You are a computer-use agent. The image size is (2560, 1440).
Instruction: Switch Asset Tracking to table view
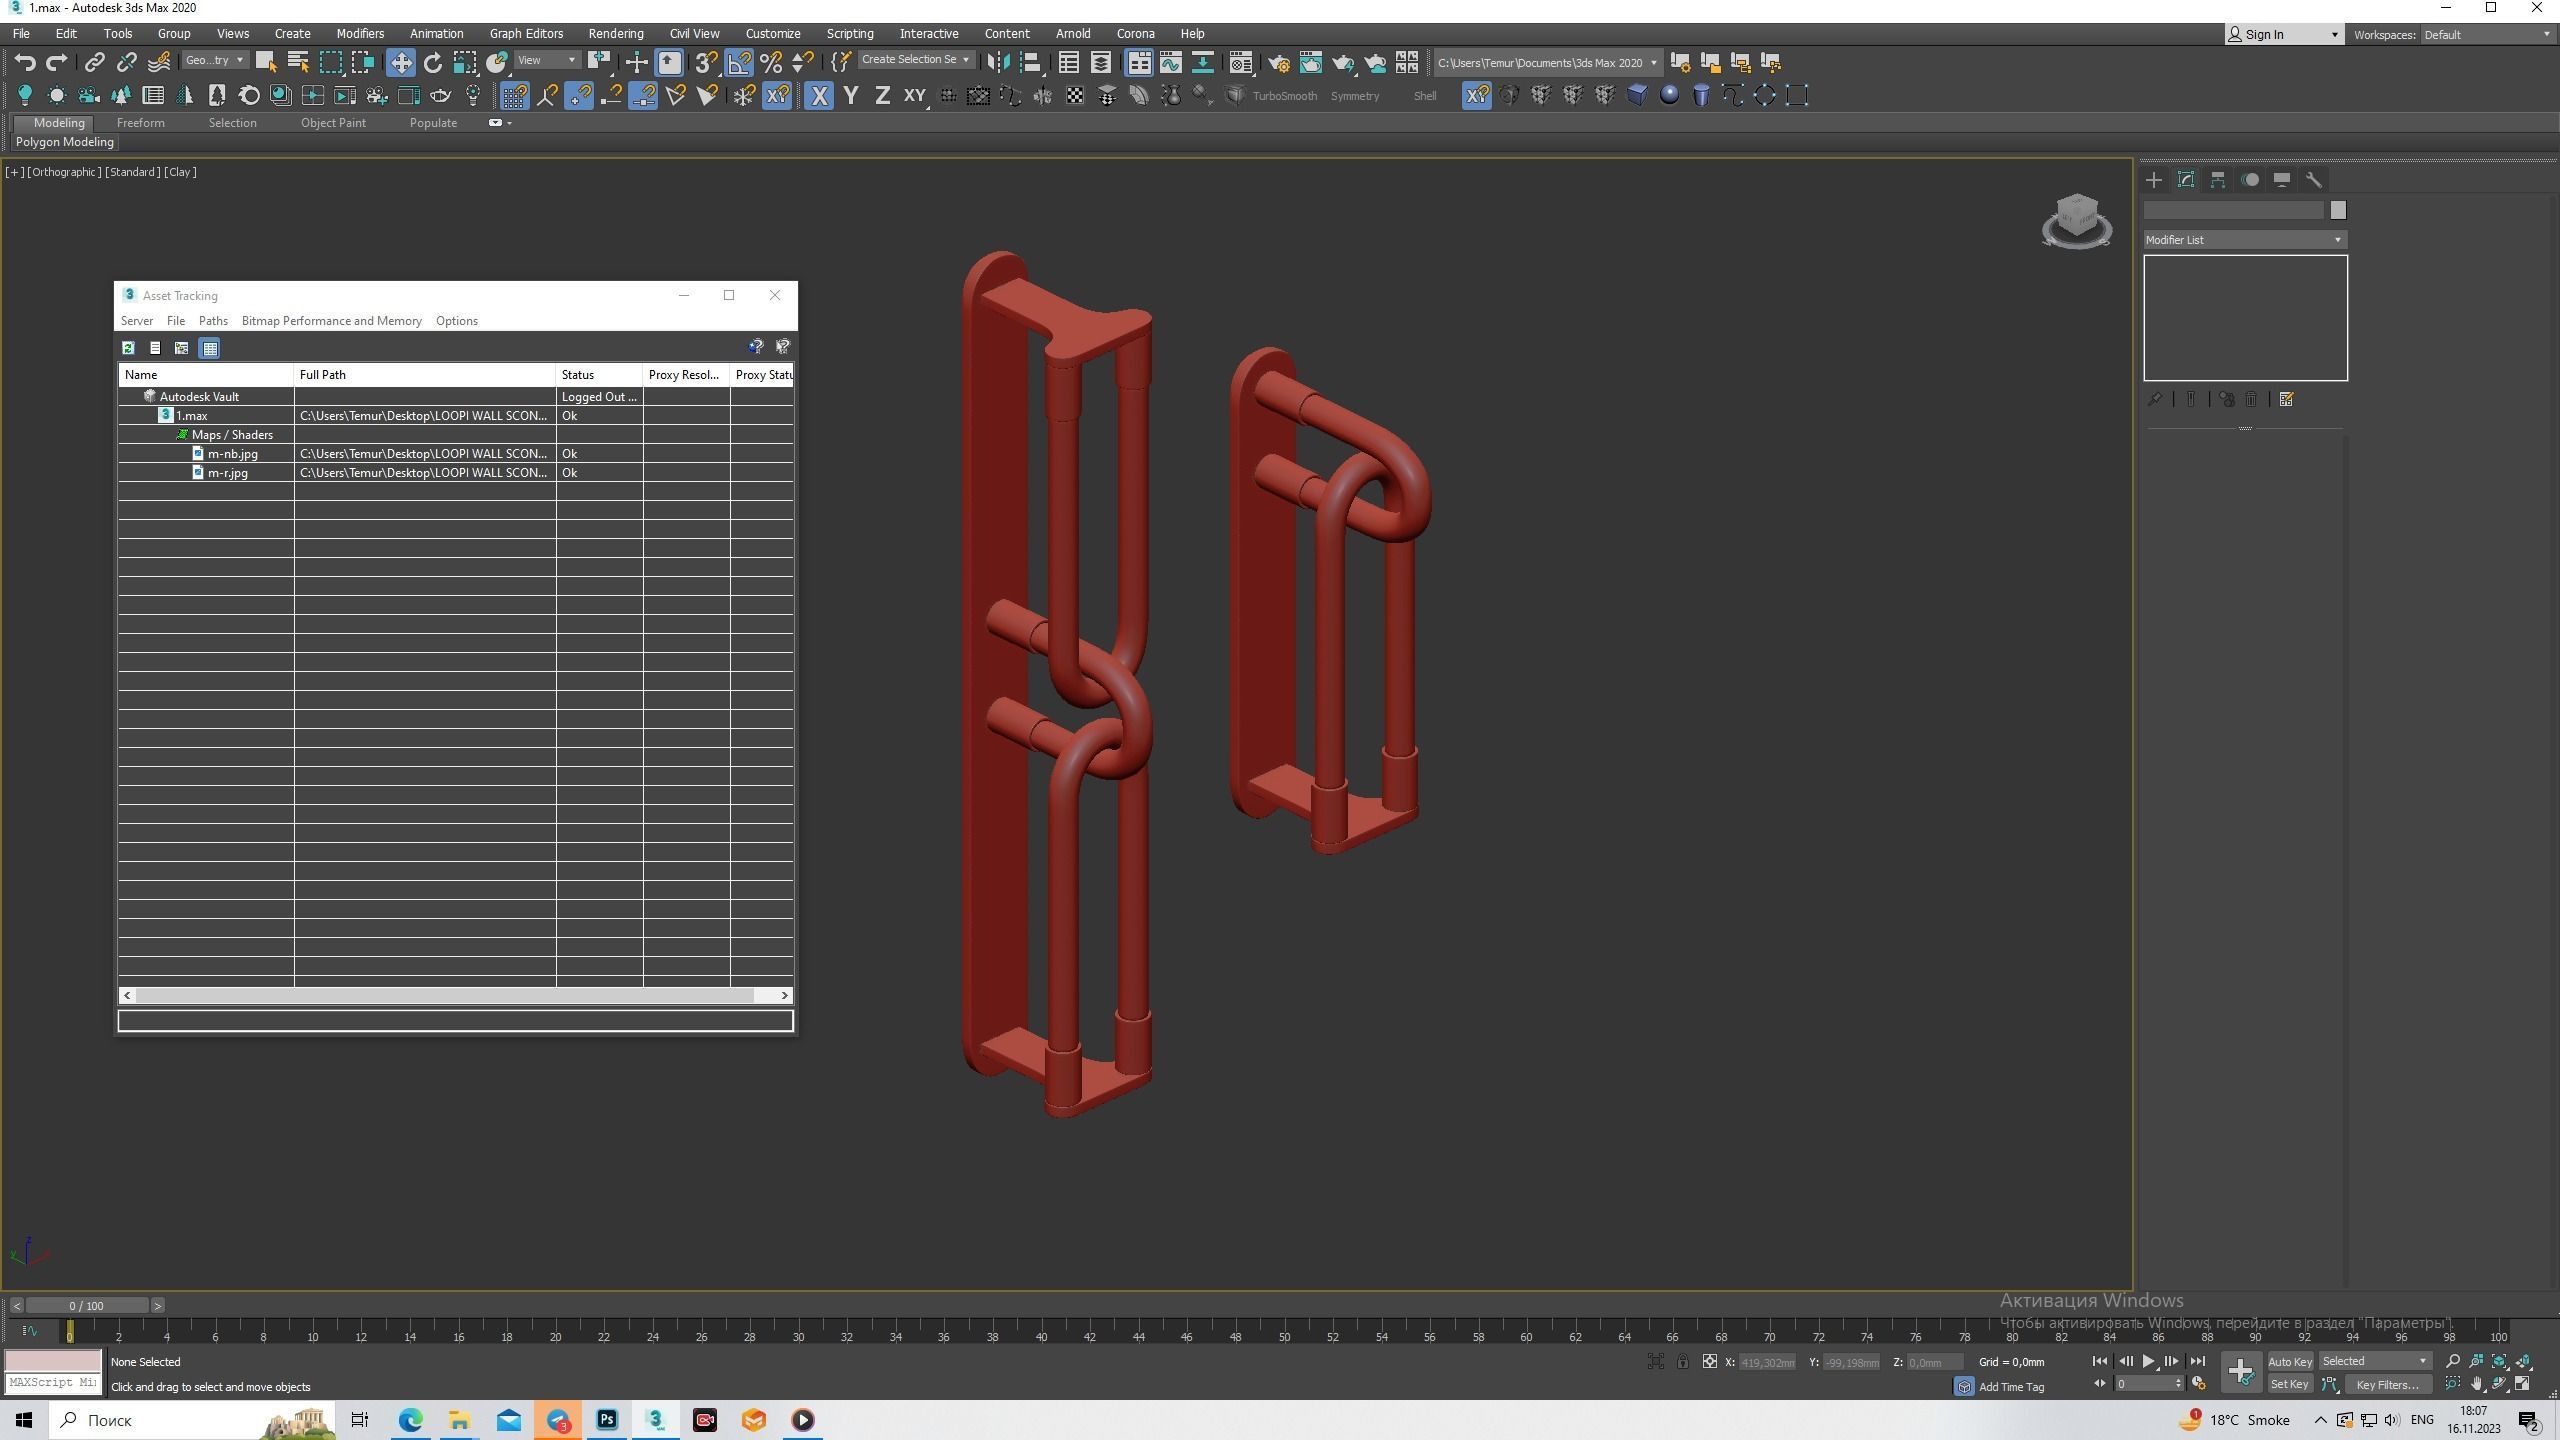(210, 348)
